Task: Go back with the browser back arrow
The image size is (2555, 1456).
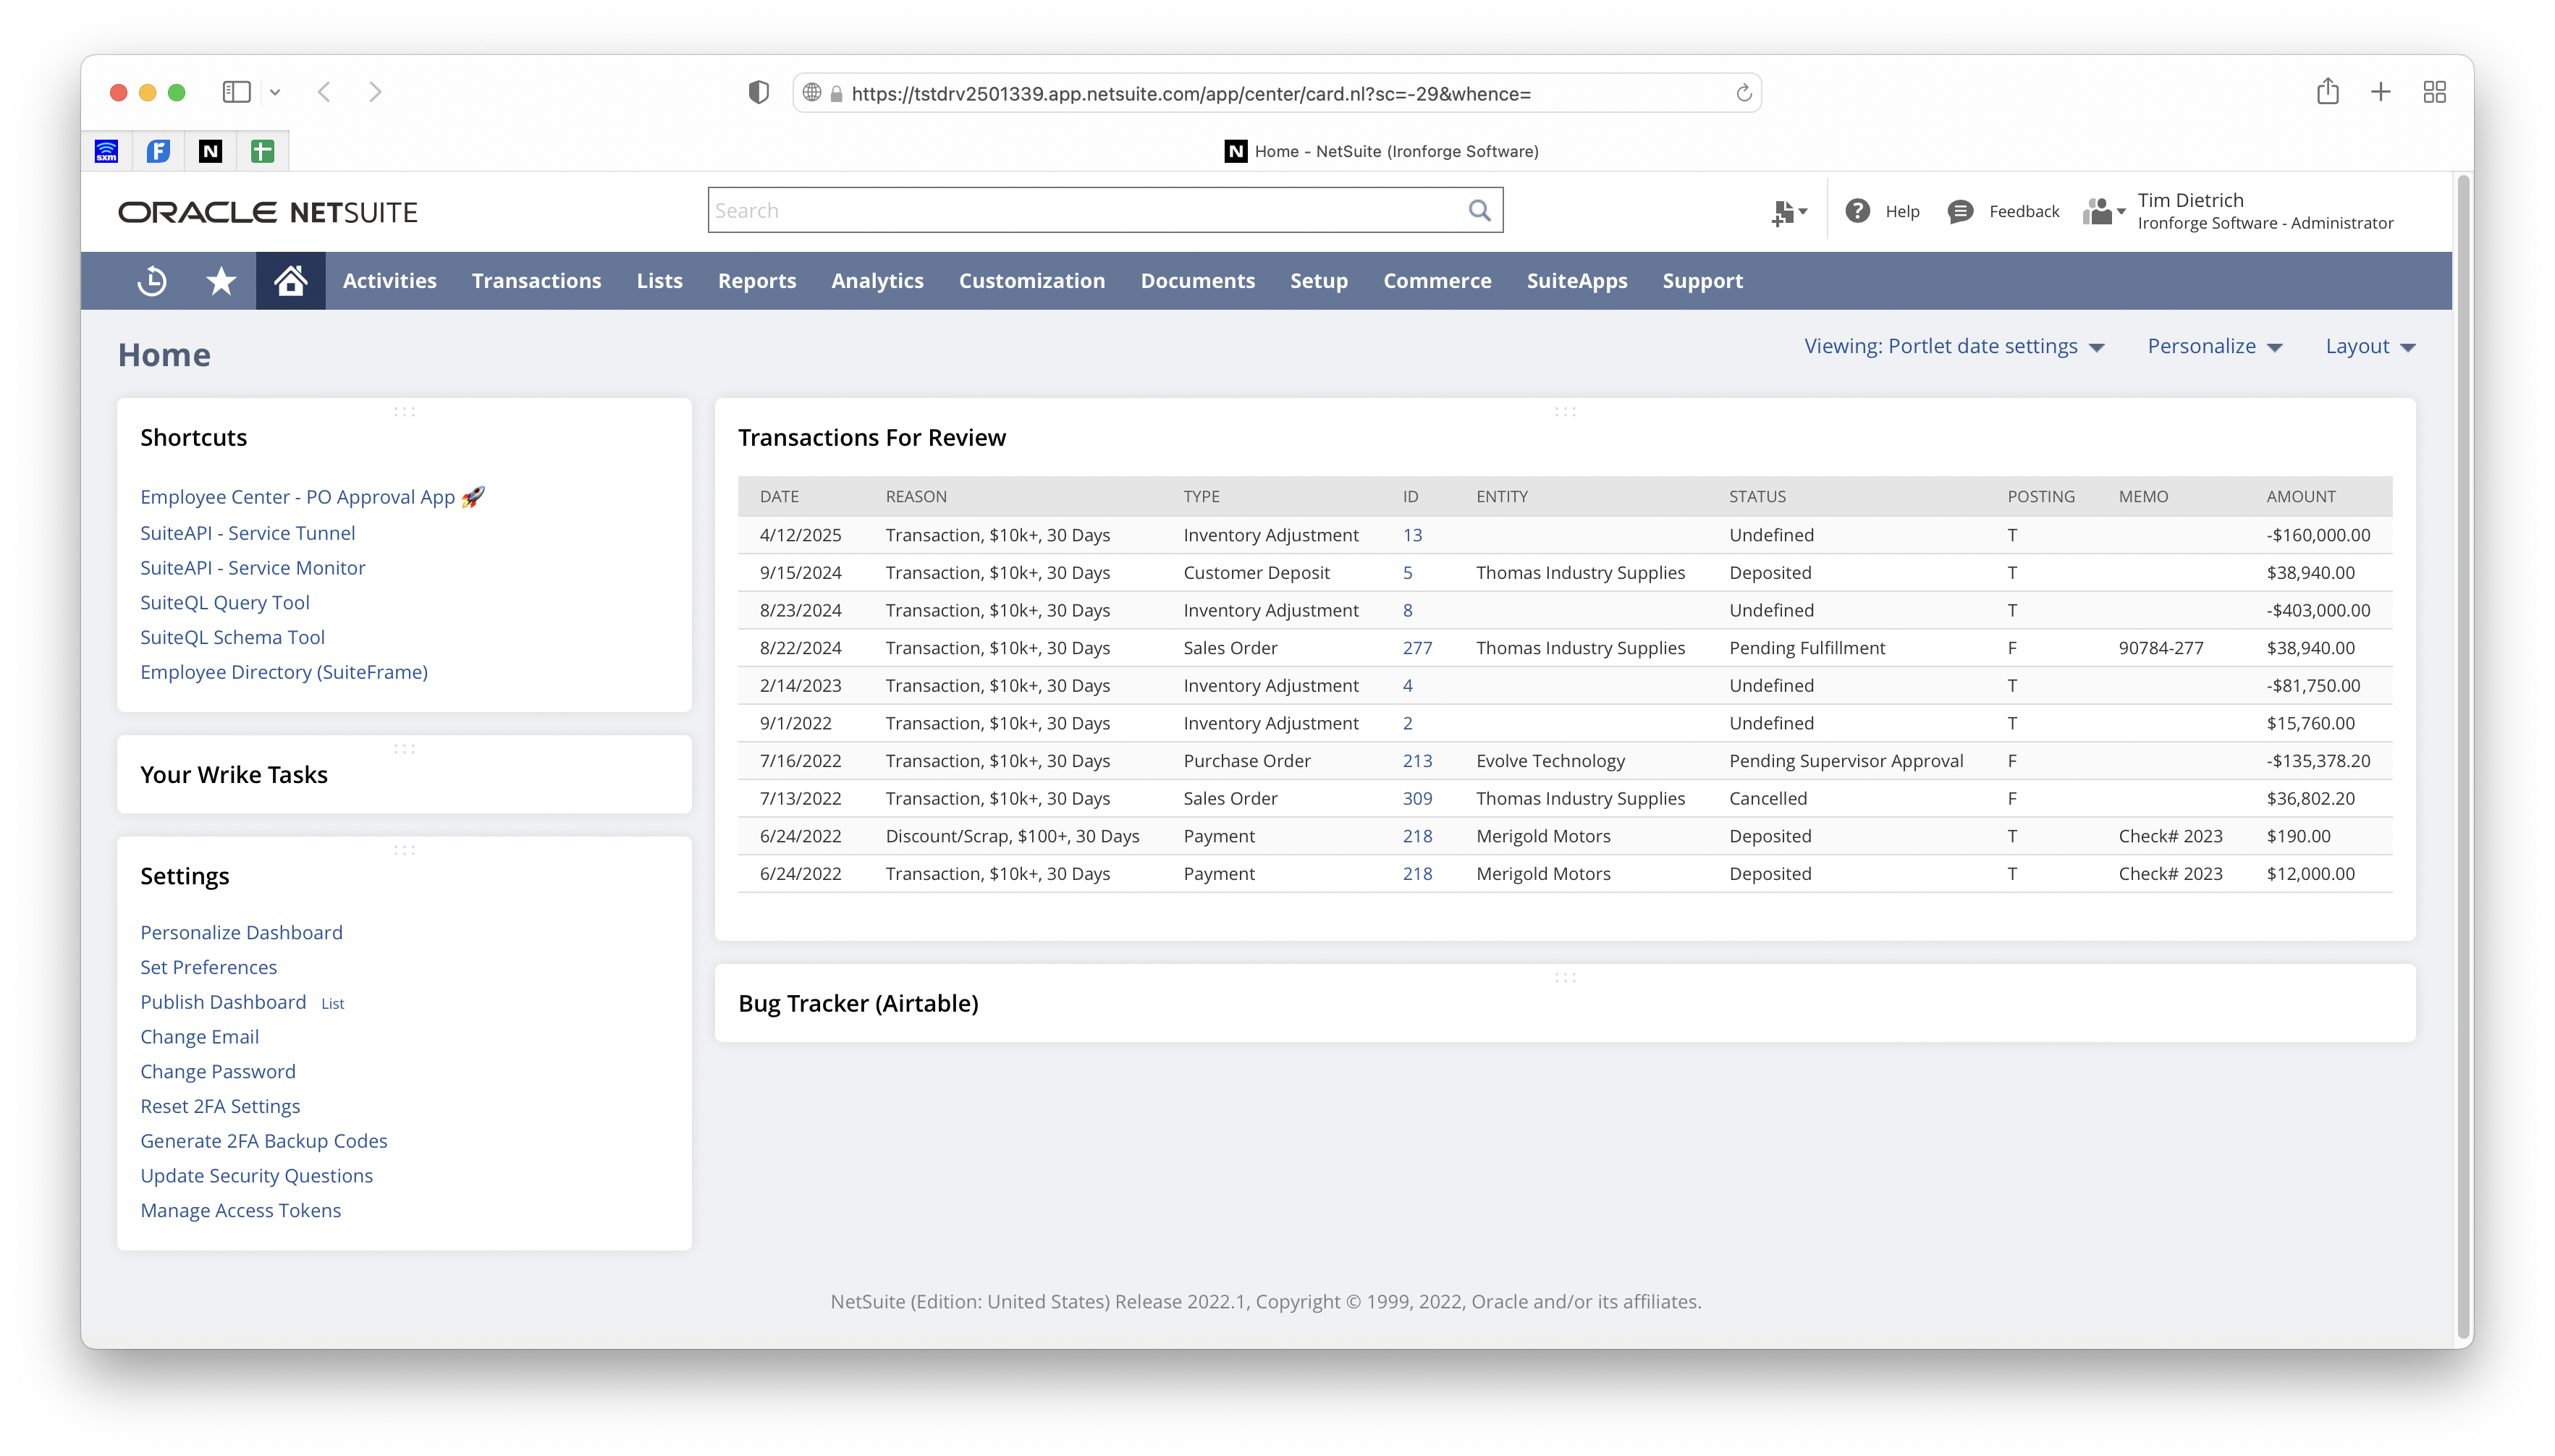Action: tap(324, 92)
